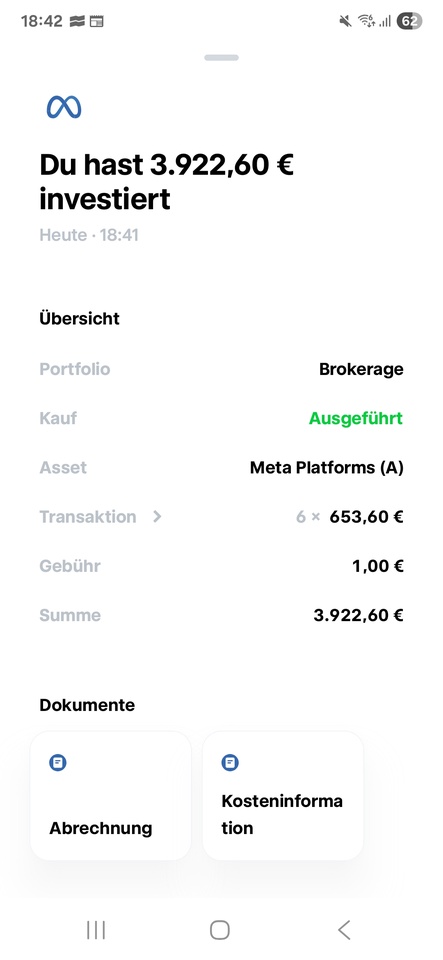The image size is (443, 960).
Task: Tap the Android home button
Action: [220, 929]
